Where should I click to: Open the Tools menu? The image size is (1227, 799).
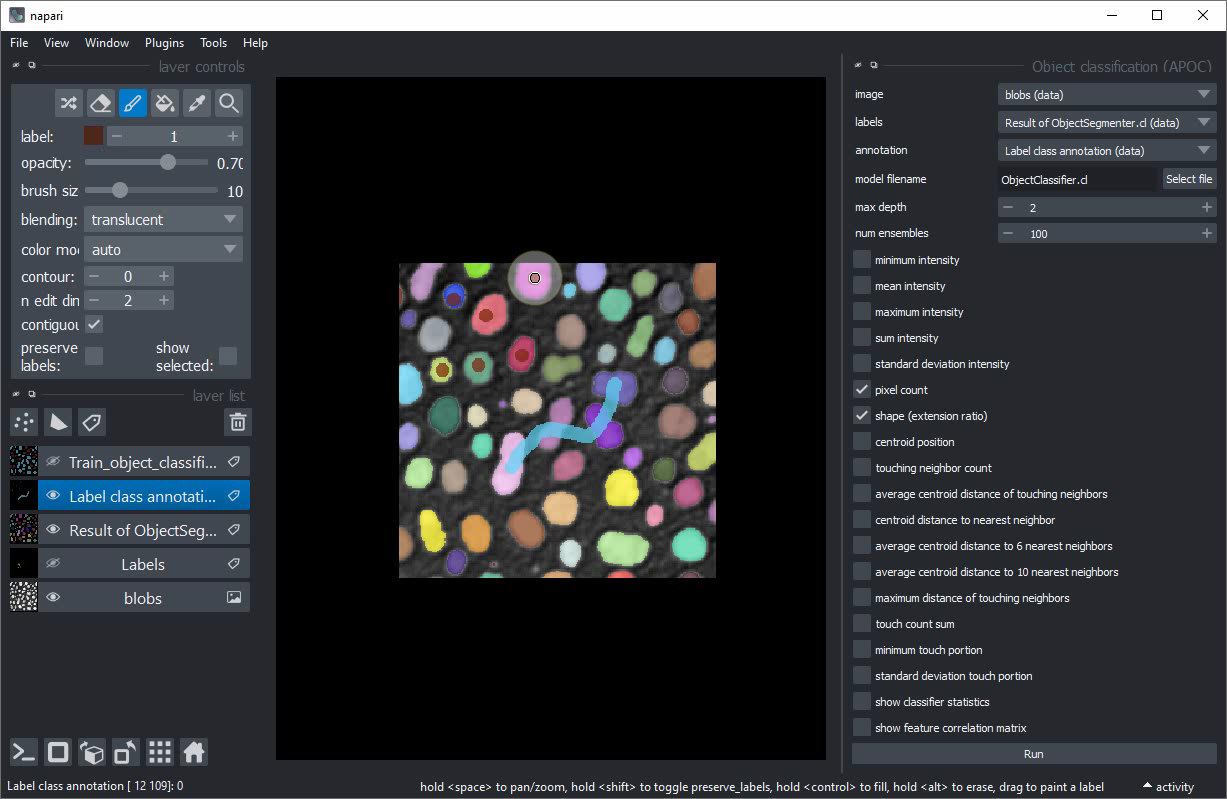(x=213, y=43)
